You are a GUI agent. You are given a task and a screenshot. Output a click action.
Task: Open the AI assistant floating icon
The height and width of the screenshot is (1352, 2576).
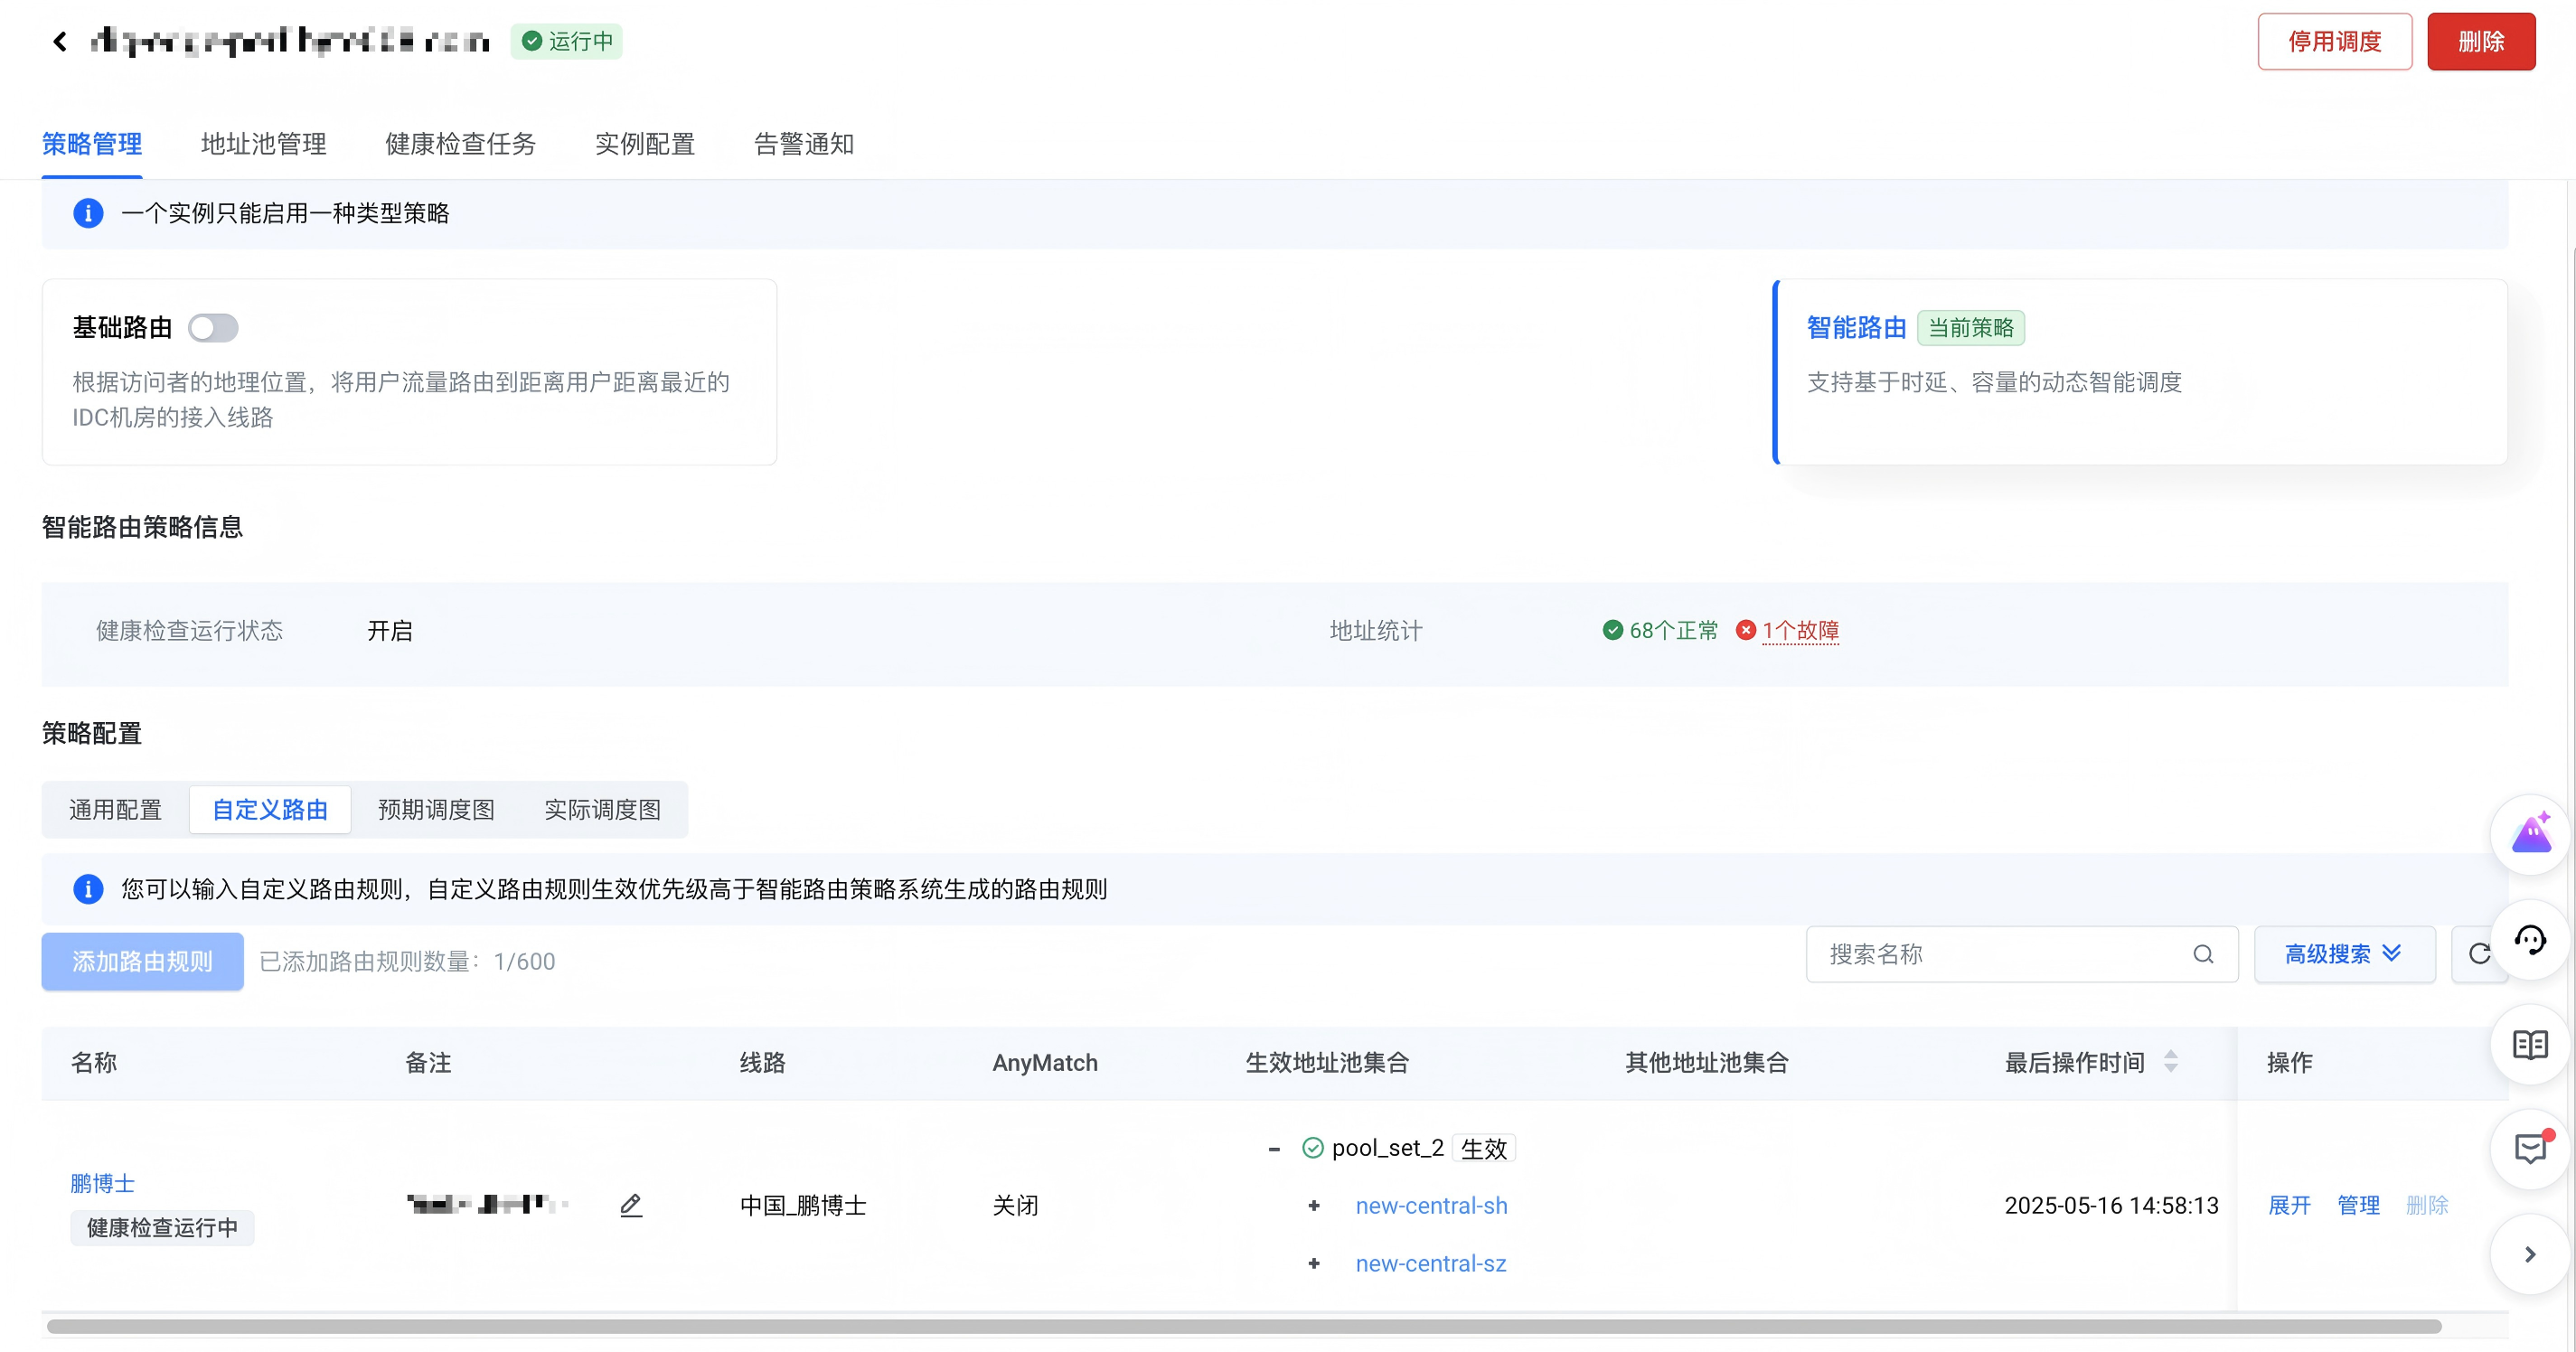pyautogui.click(x=2529, y=834)
